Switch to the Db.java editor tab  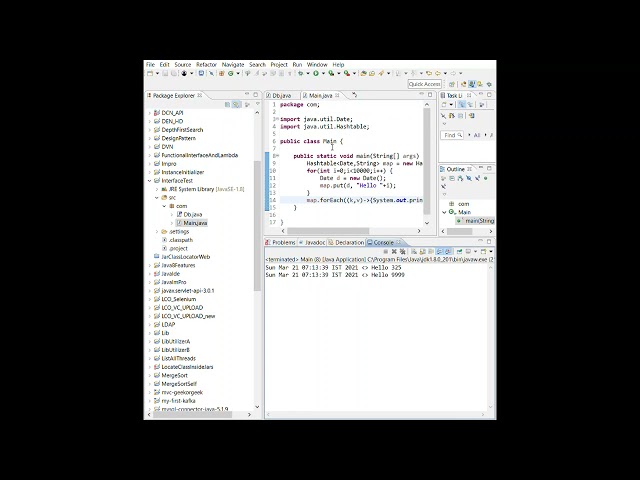tap(279, 96)
